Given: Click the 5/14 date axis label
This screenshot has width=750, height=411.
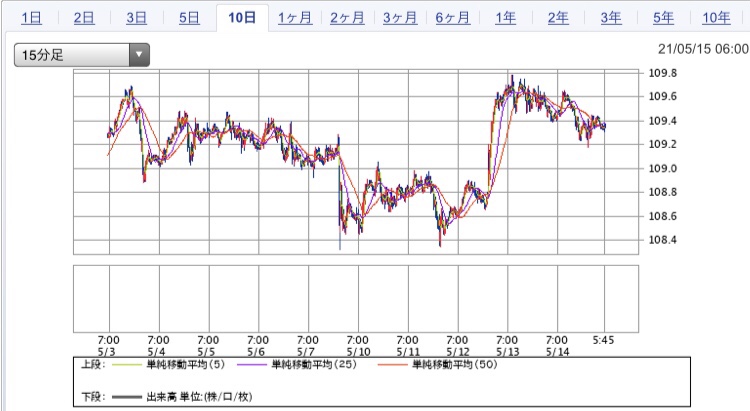Looking at the screenshot, I should [x=558, y=352].
